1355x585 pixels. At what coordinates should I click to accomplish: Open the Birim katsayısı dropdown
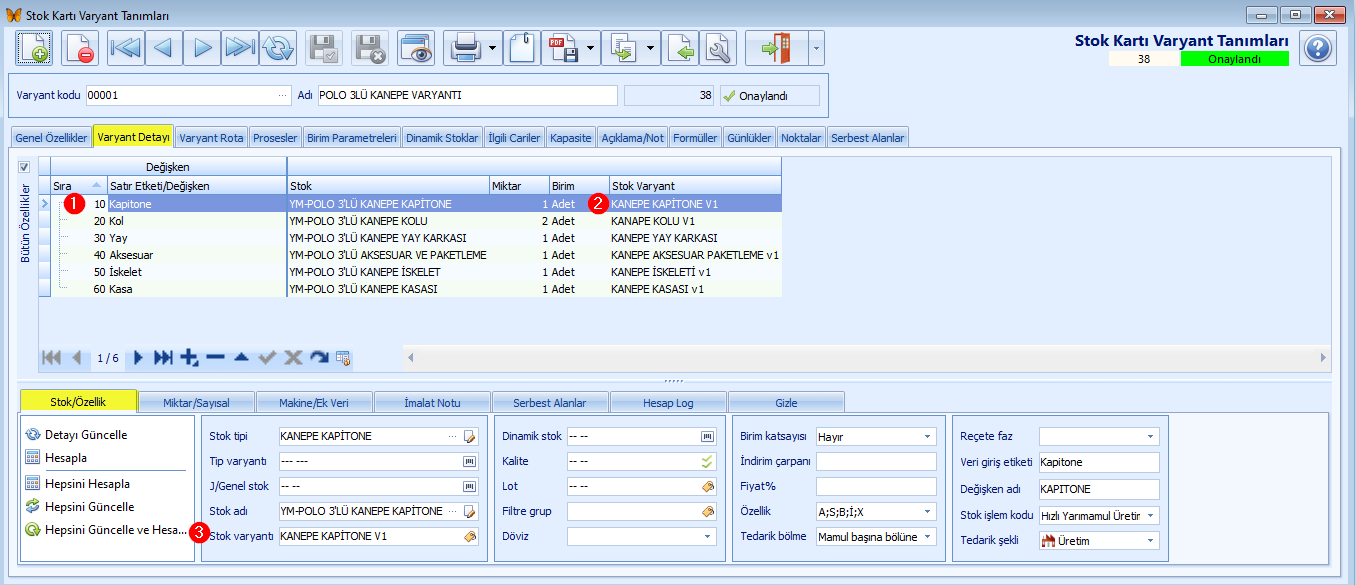[x=927, y=436]
